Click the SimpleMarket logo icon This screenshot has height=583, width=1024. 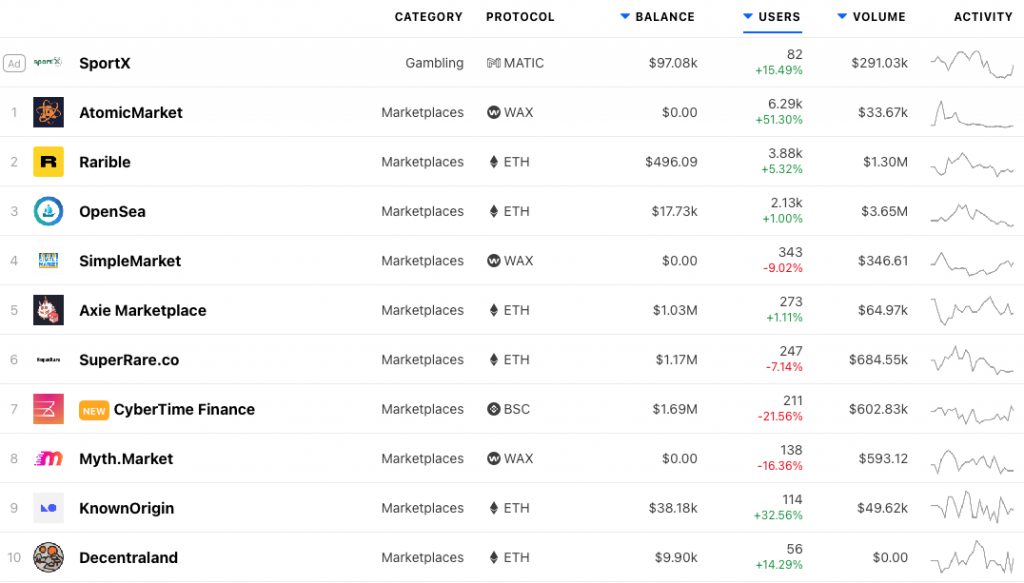(x=48, y=260)
